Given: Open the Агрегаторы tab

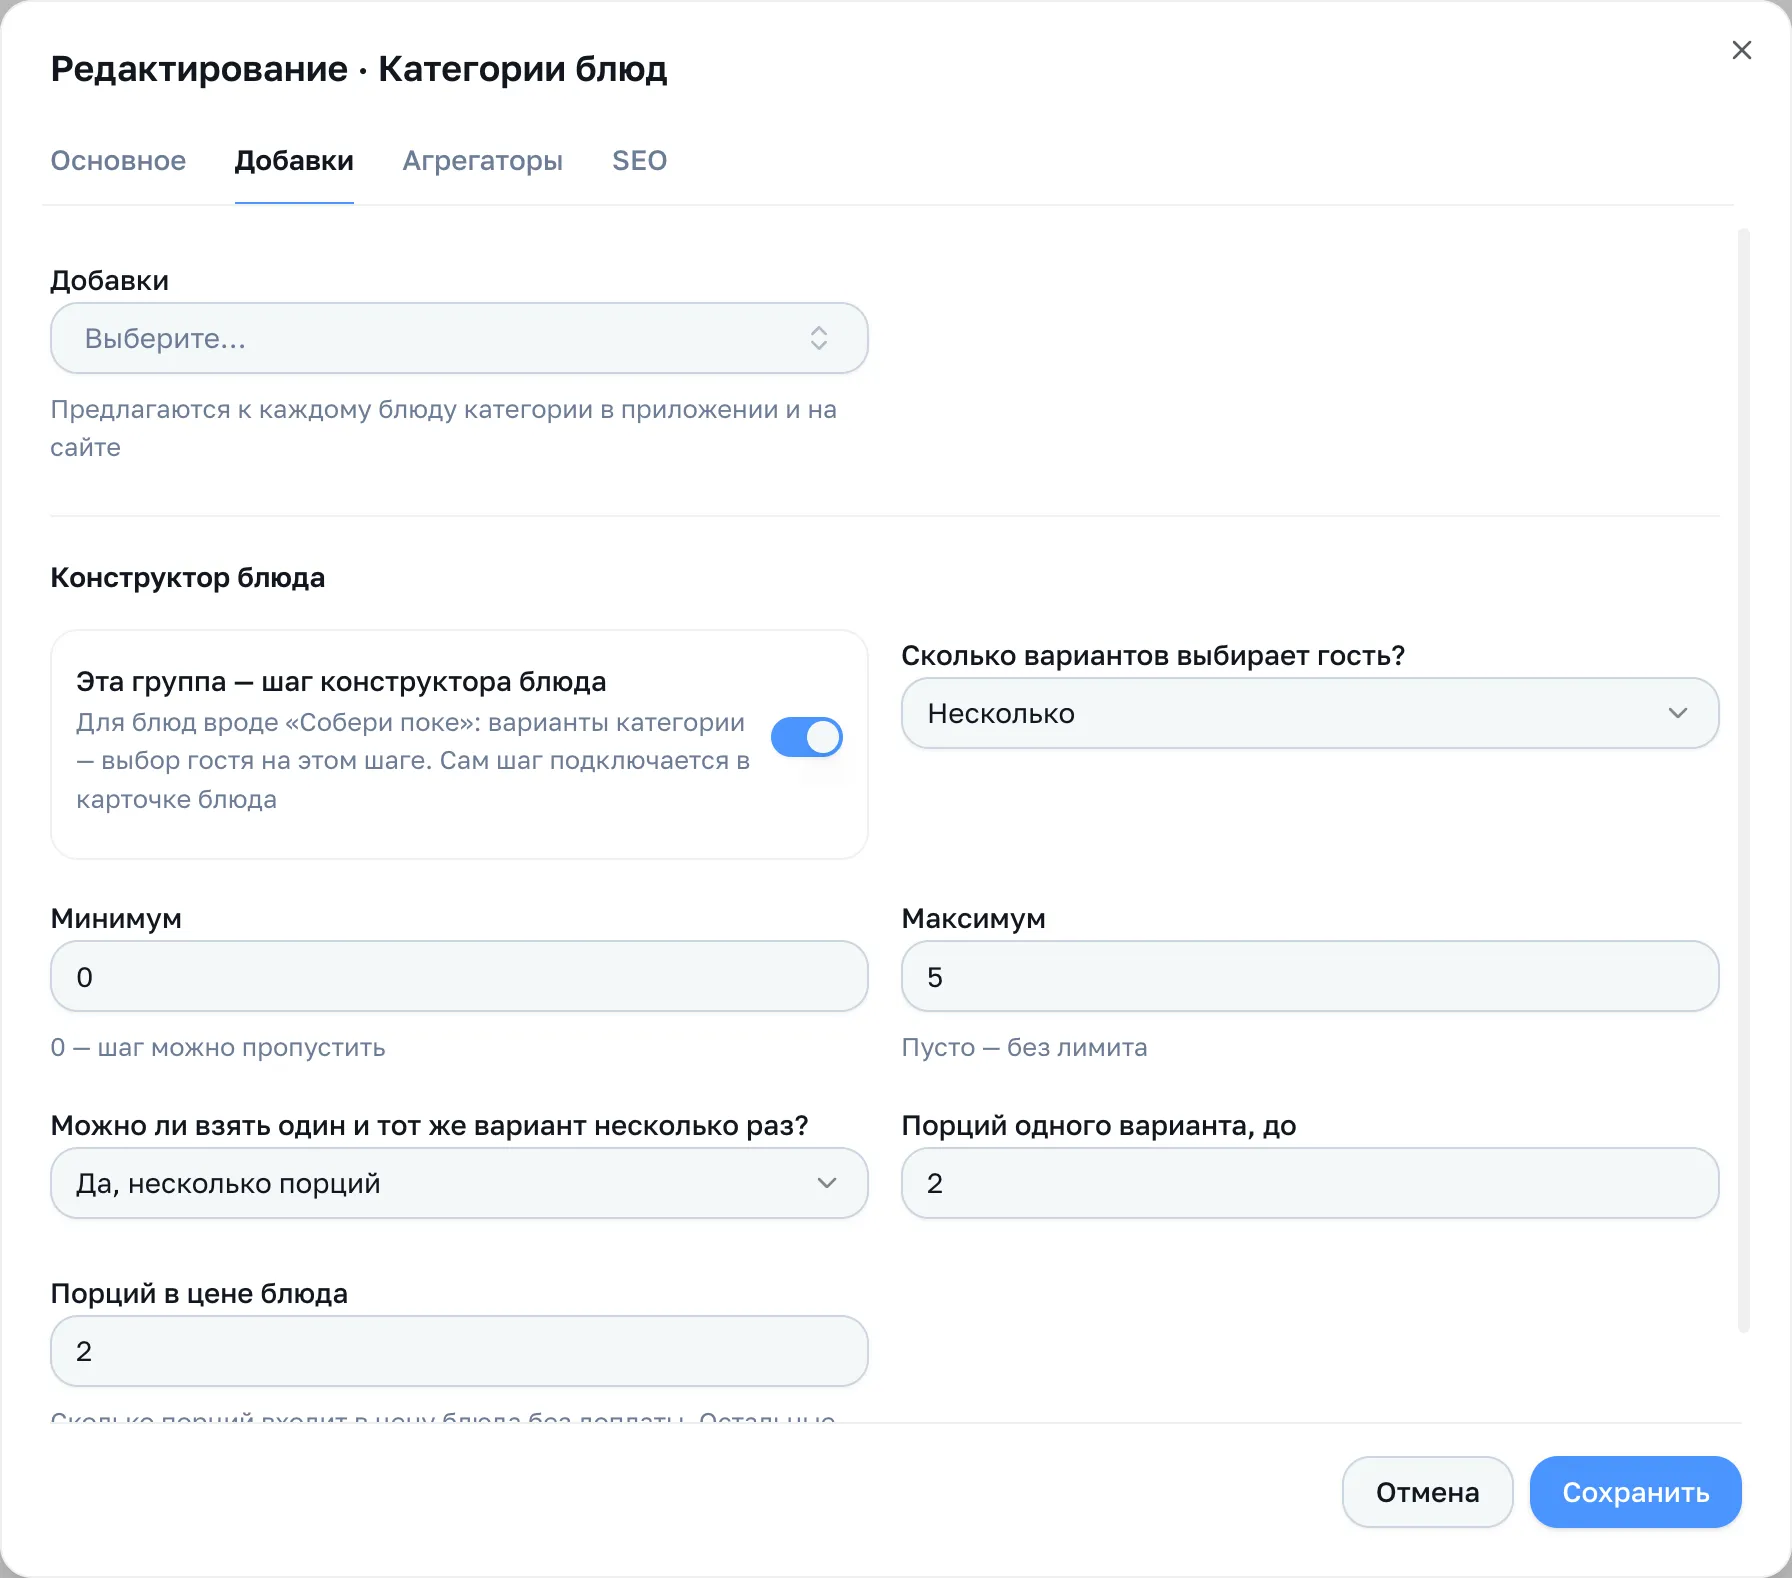Looking at the screenshot, I should [x=483, y=161].
